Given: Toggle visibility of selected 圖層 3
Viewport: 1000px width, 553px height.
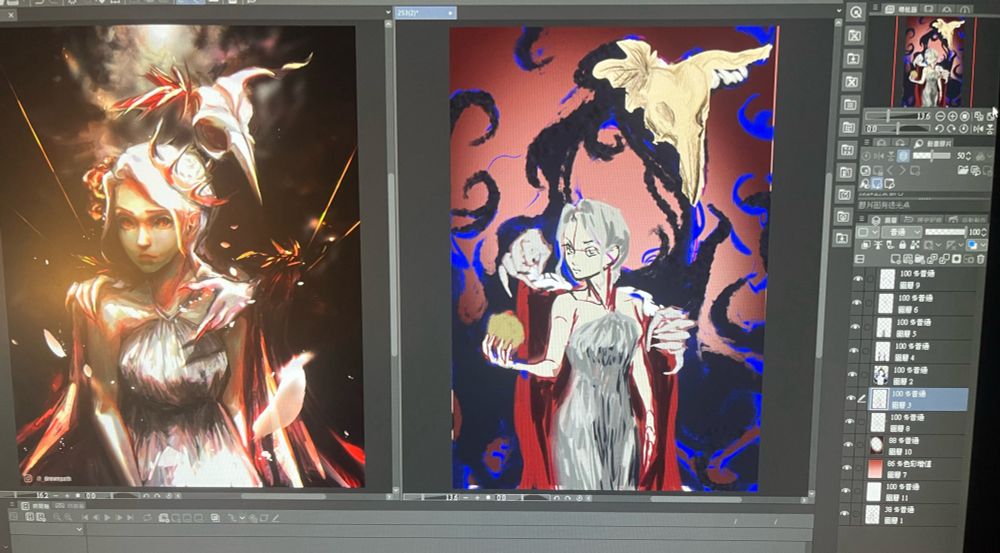Looking at the screenshot, I should [x=850, y=398].
